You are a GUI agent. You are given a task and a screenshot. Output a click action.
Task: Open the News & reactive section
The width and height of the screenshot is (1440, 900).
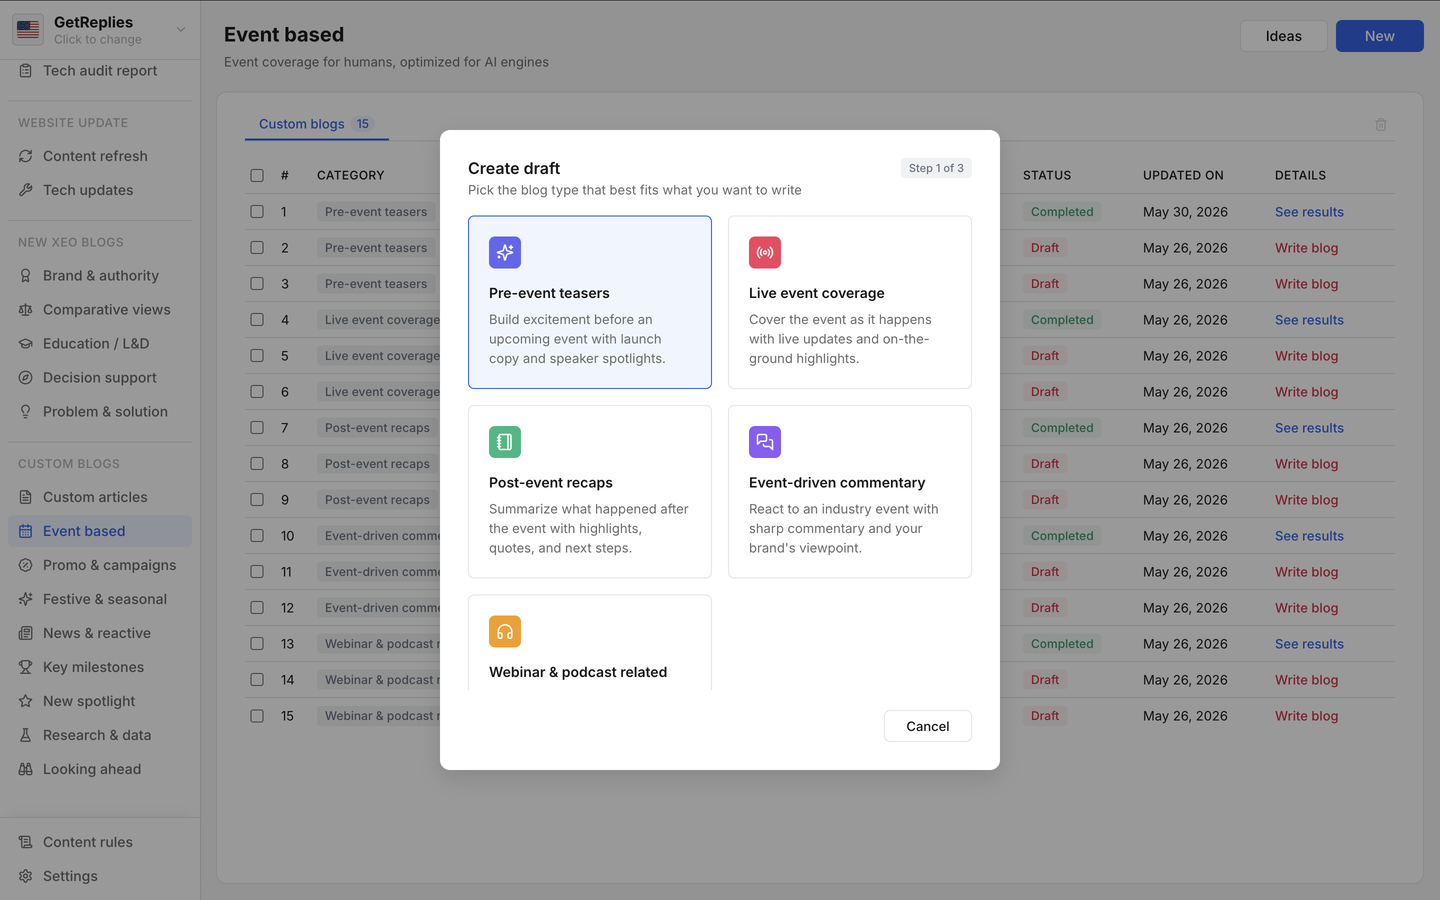(100, 633)
